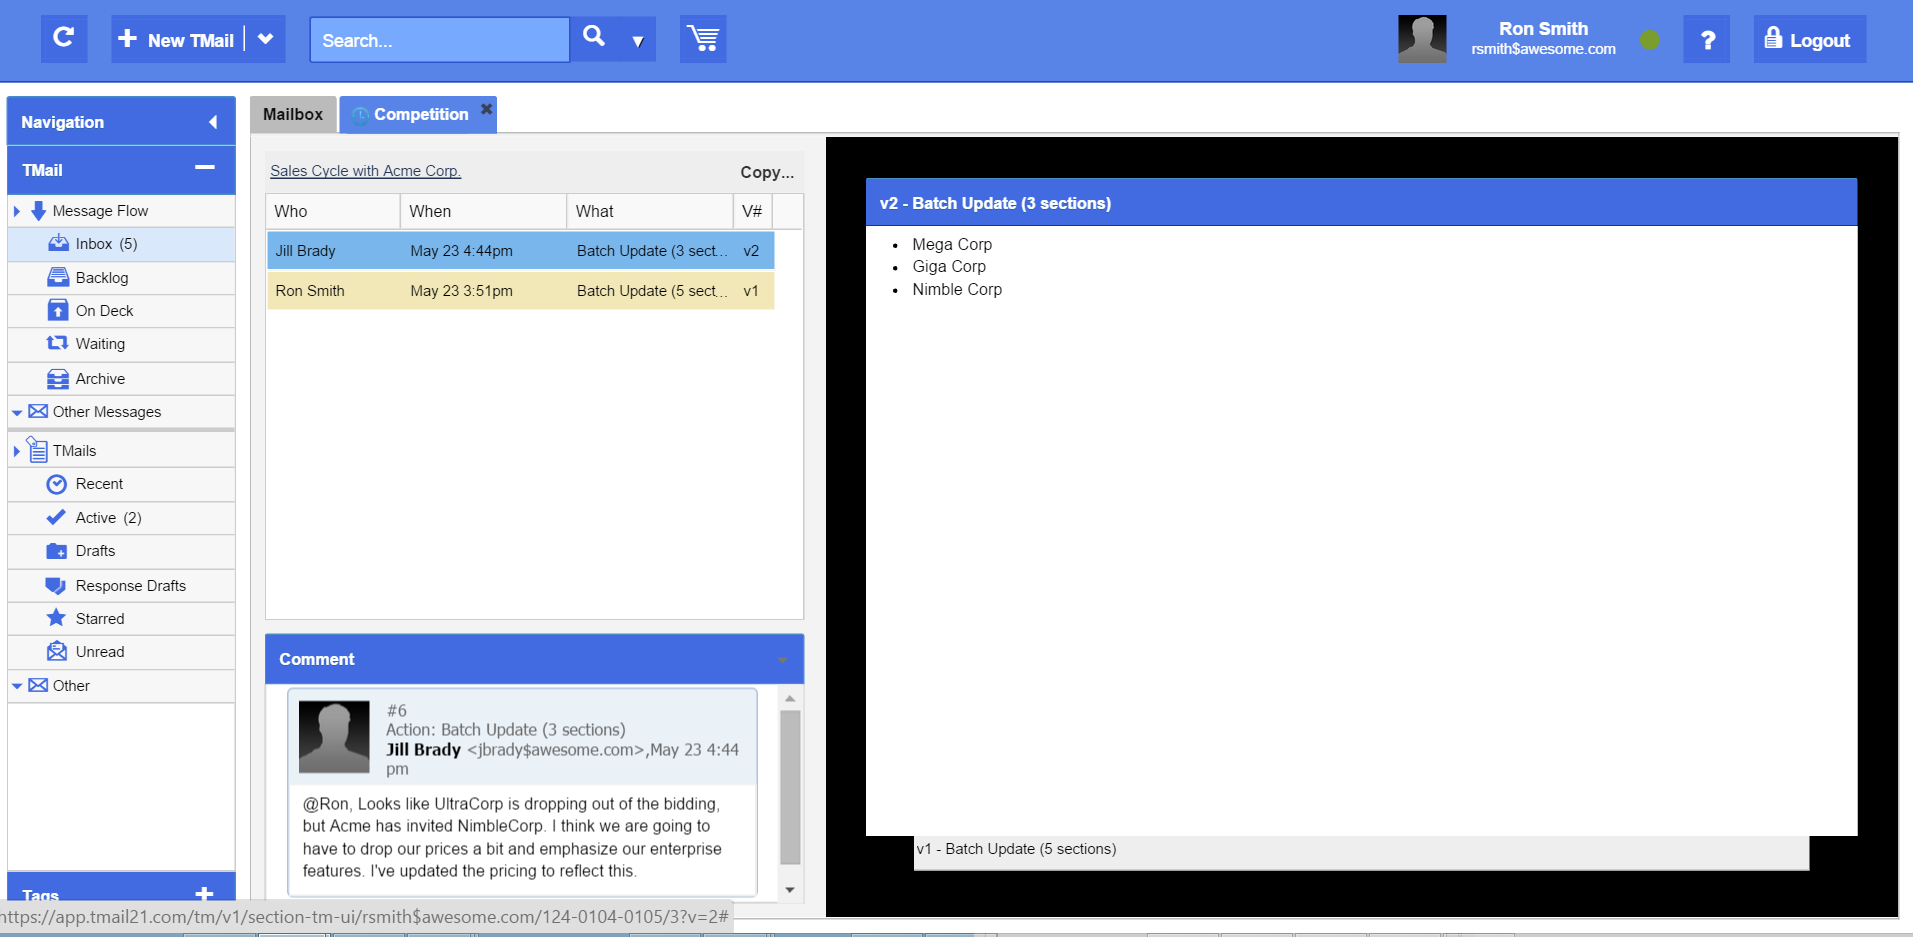This screenshot has height=937, width=1913.
Task: Select the Inbox folder
Action: pos(94,244)
